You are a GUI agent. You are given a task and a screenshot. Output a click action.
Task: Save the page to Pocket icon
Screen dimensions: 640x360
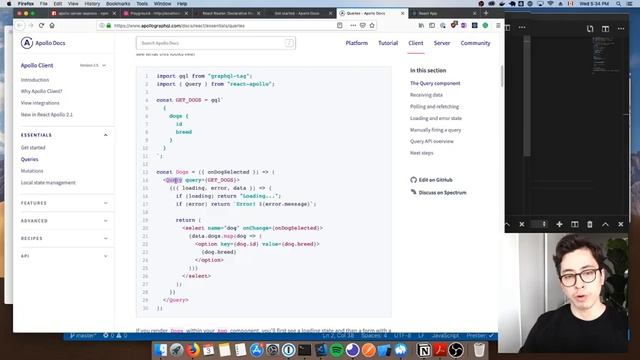pos(362,25)
